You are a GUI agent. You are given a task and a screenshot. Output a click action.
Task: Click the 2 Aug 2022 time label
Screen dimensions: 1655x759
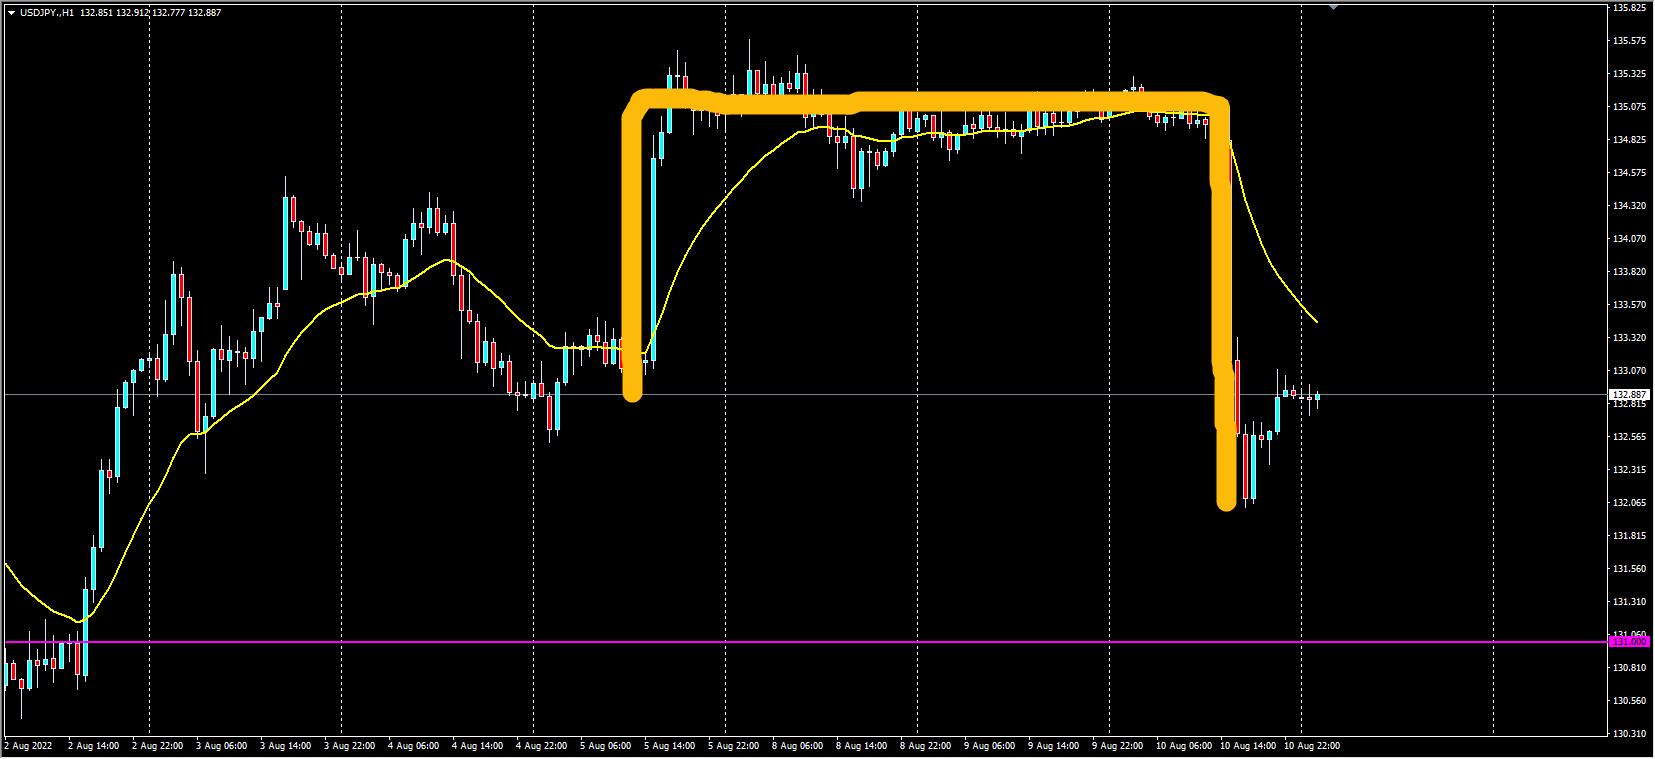pyautogui.click(x=28, y=746)
